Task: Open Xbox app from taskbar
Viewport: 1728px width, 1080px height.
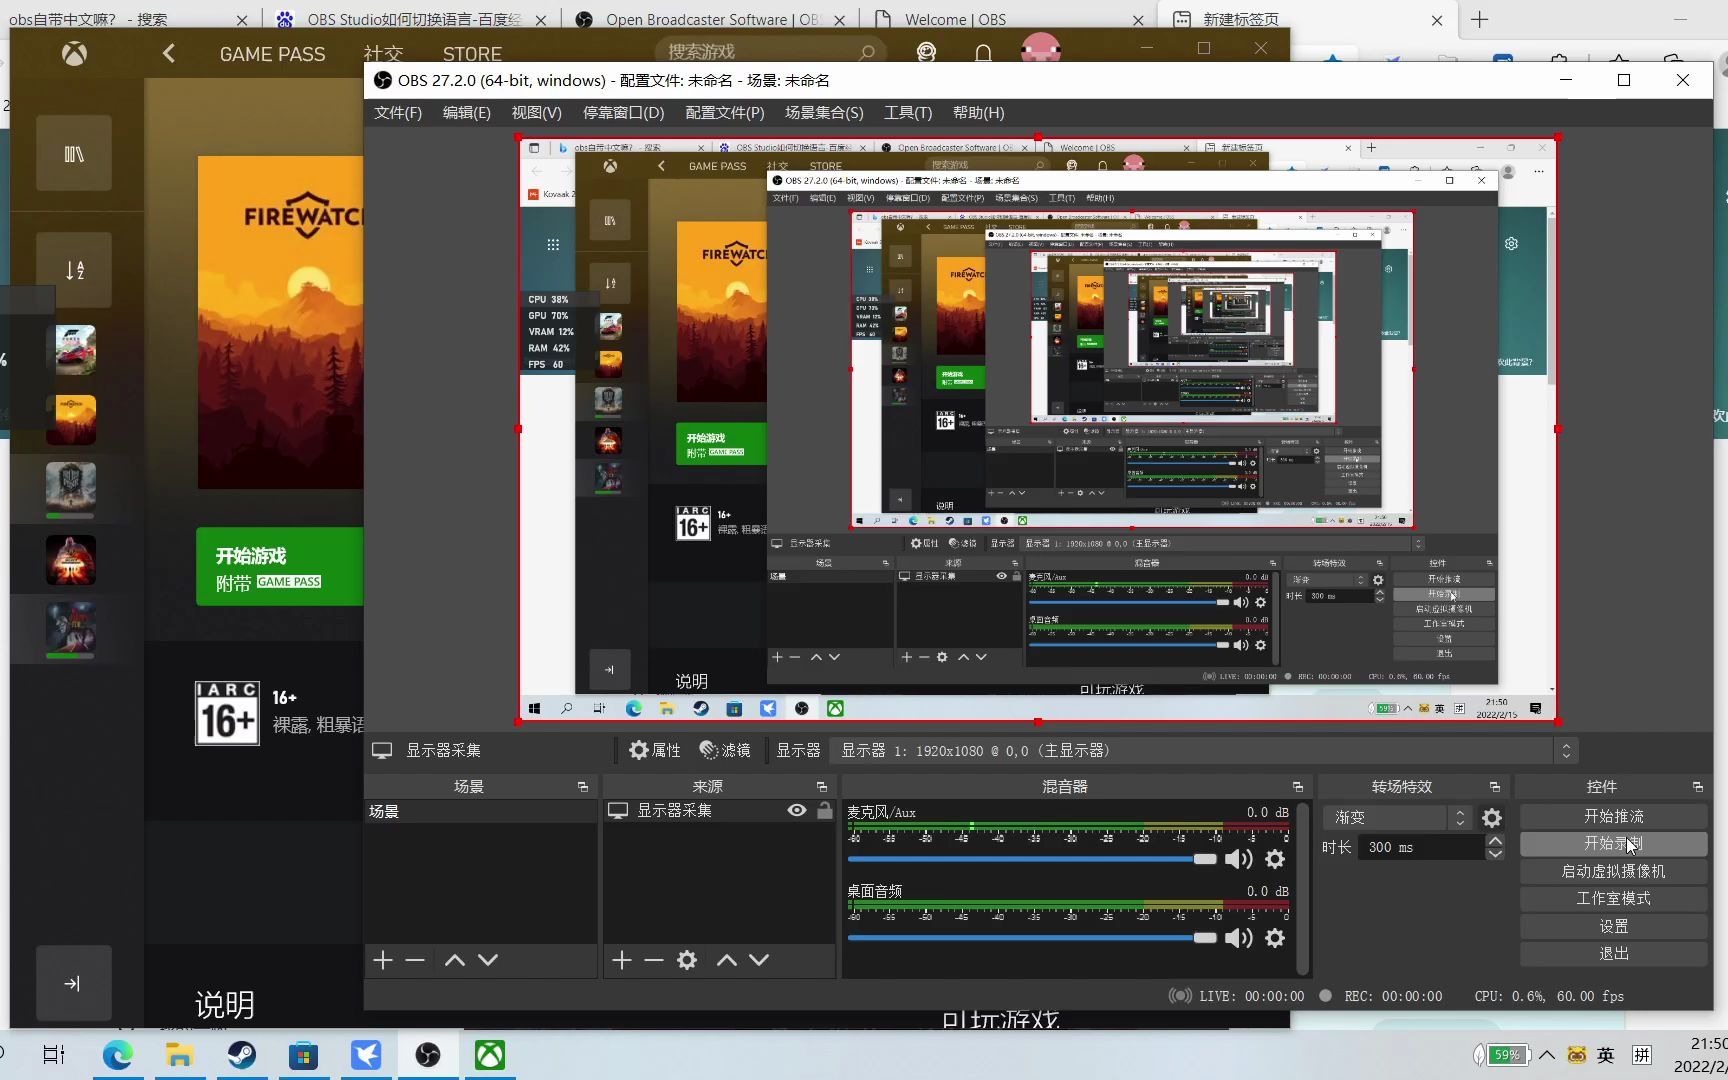Action: (490, 1055)
